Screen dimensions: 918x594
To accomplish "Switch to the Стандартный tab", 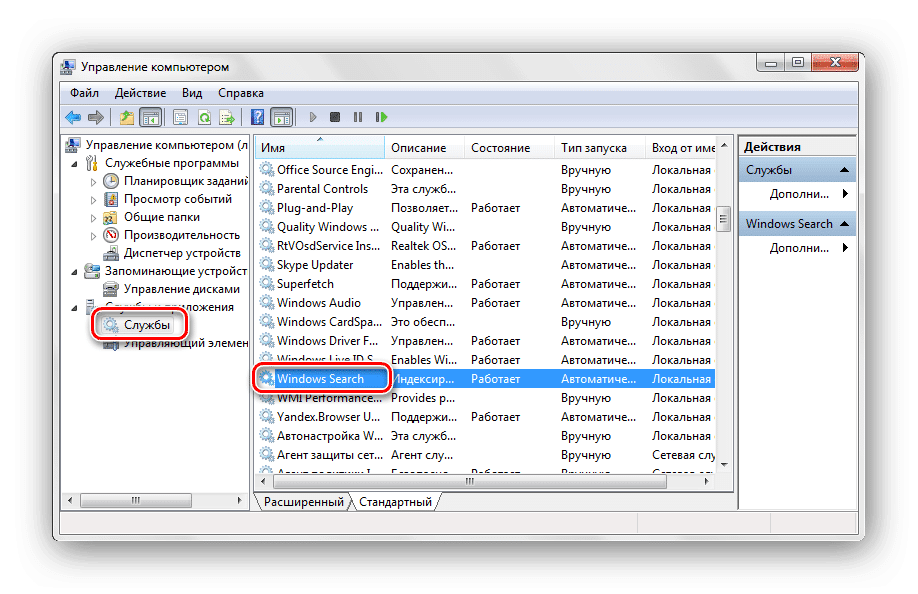I will point(395,502).
